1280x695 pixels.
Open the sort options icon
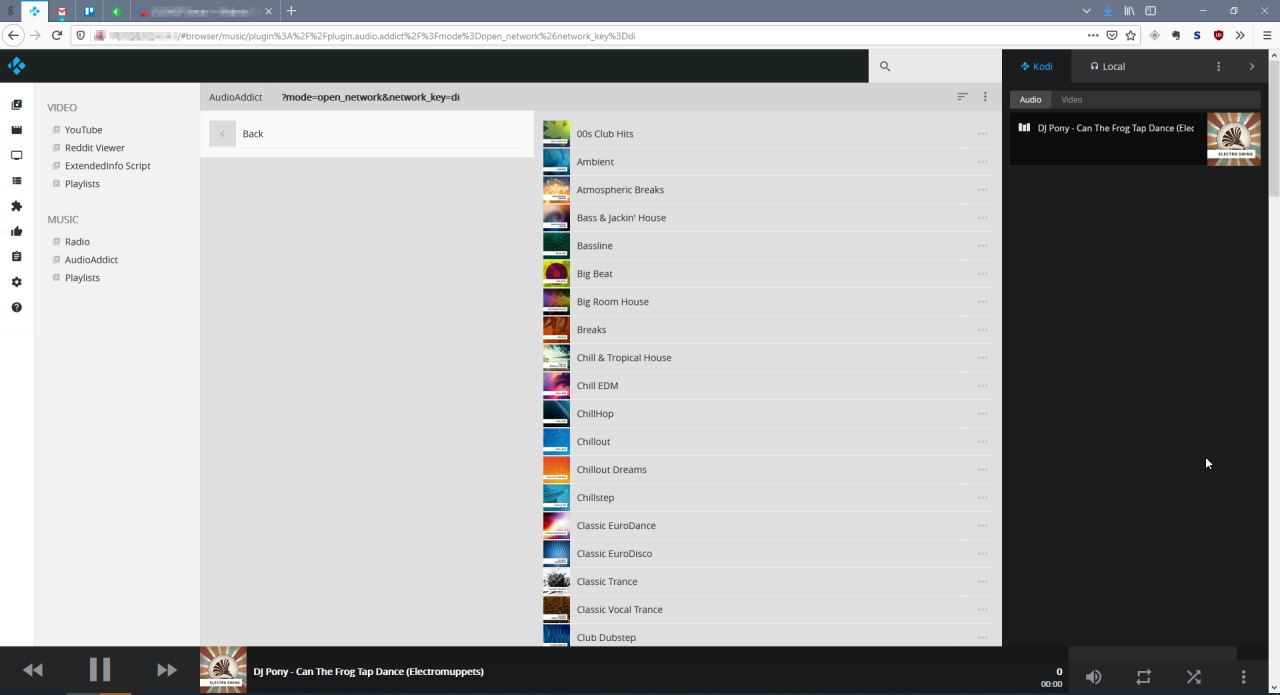tap(962, 97)
